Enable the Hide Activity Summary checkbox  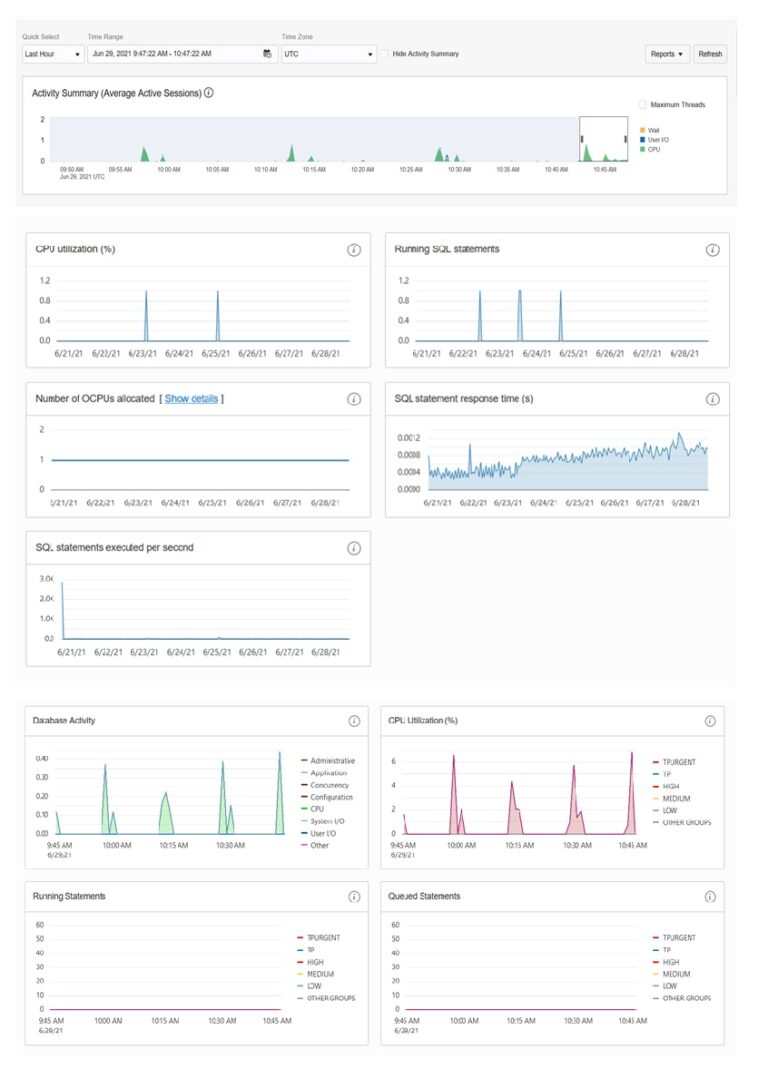pos(385,54)
